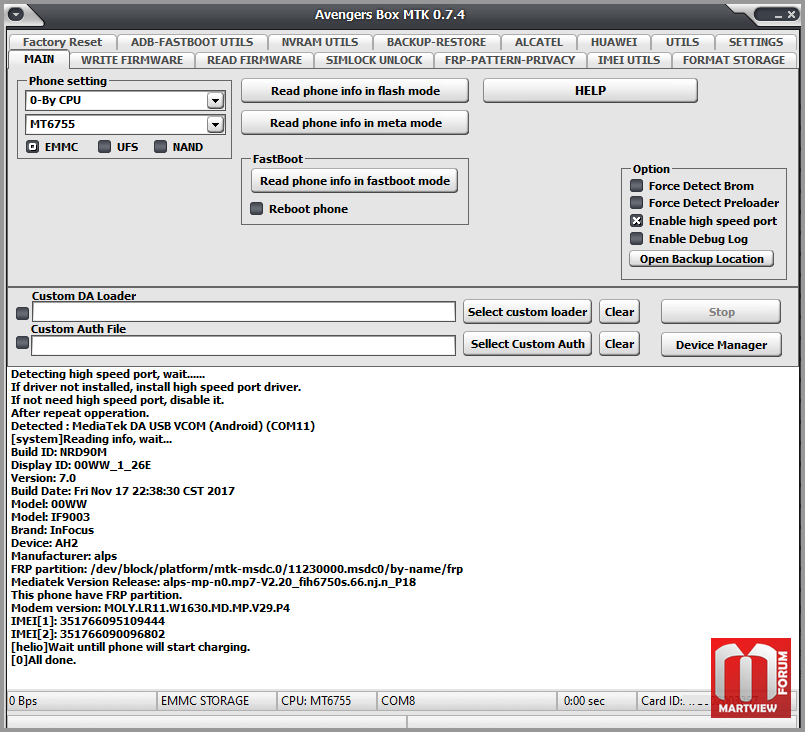Click the Model: IF9003 log line
The width and height of the screenshot is (805, 732).
click(x=50, y=517)
